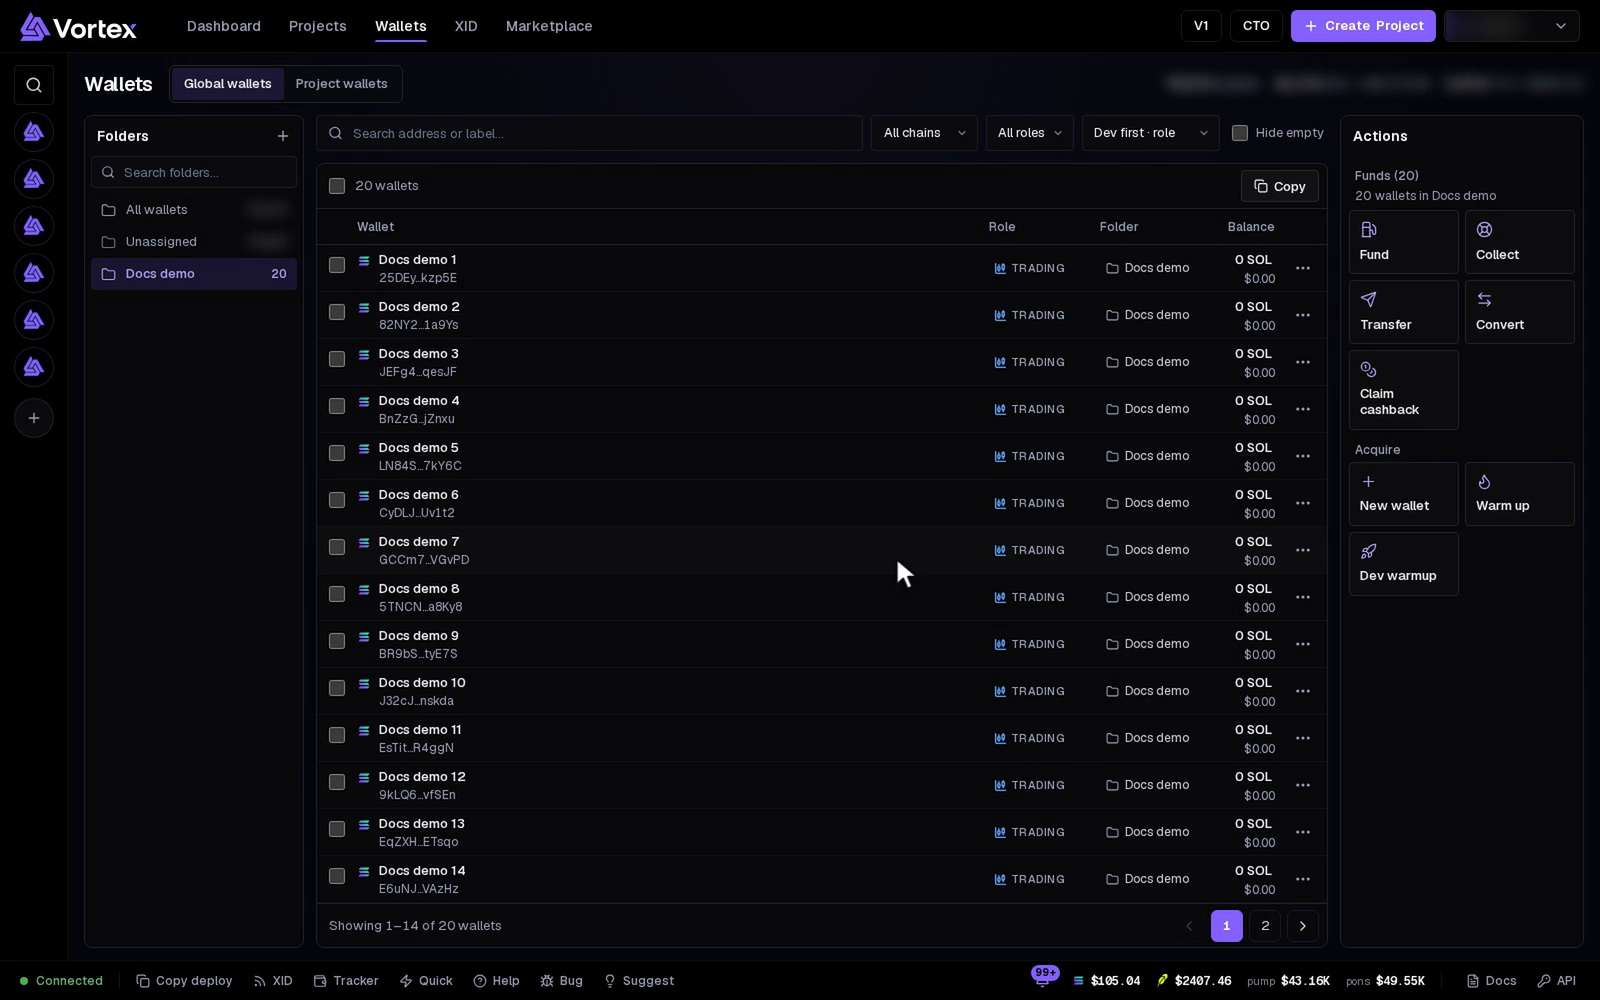Choose the Transfer action
The width and height of the screenshot is (1600, 1000).
[1403, 312]
